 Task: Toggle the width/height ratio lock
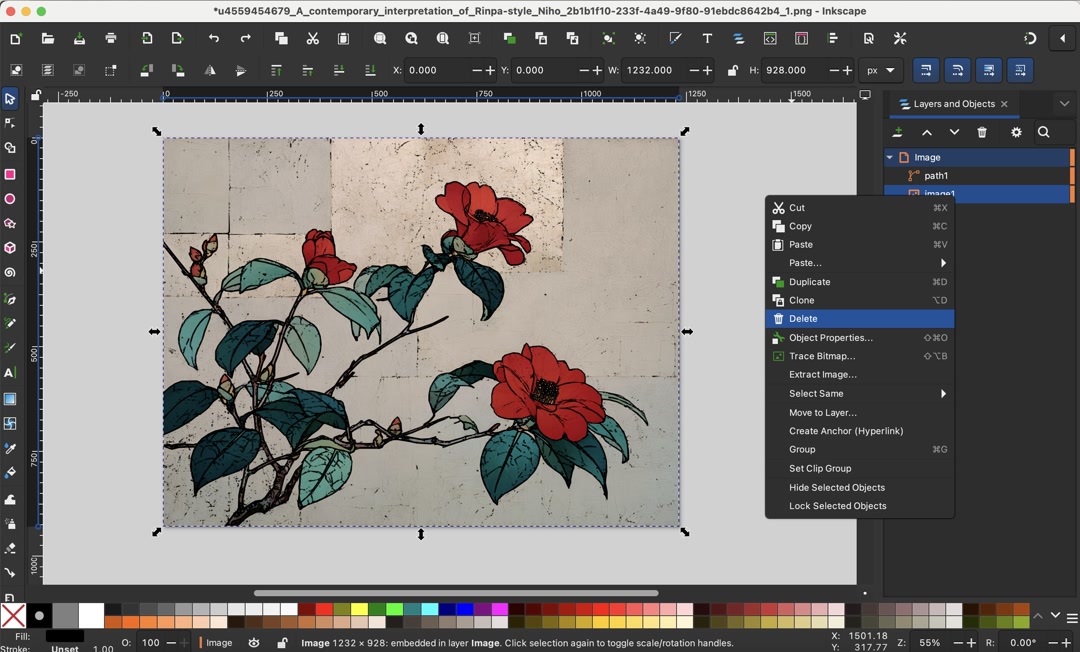tap(733, 71)
